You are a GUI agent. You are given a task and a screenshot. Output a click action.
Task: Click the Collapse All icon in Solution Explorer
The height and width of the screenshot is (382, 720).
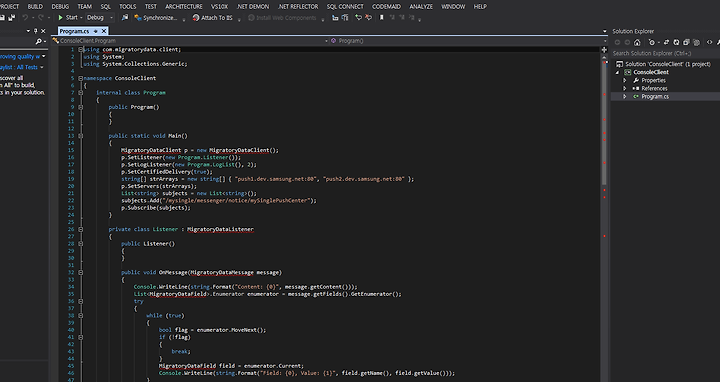(x=686, y=42)
